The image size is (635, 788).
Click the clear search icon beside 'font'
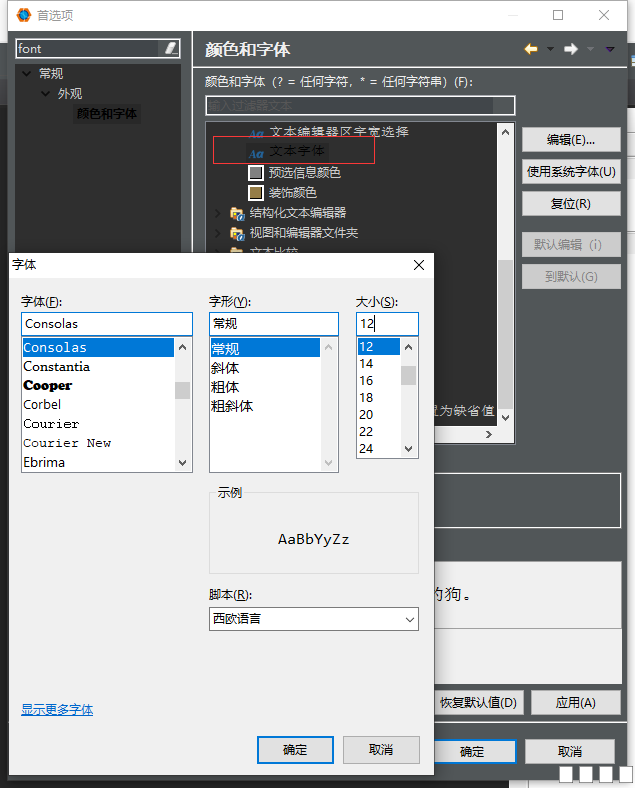pos(171,48)
